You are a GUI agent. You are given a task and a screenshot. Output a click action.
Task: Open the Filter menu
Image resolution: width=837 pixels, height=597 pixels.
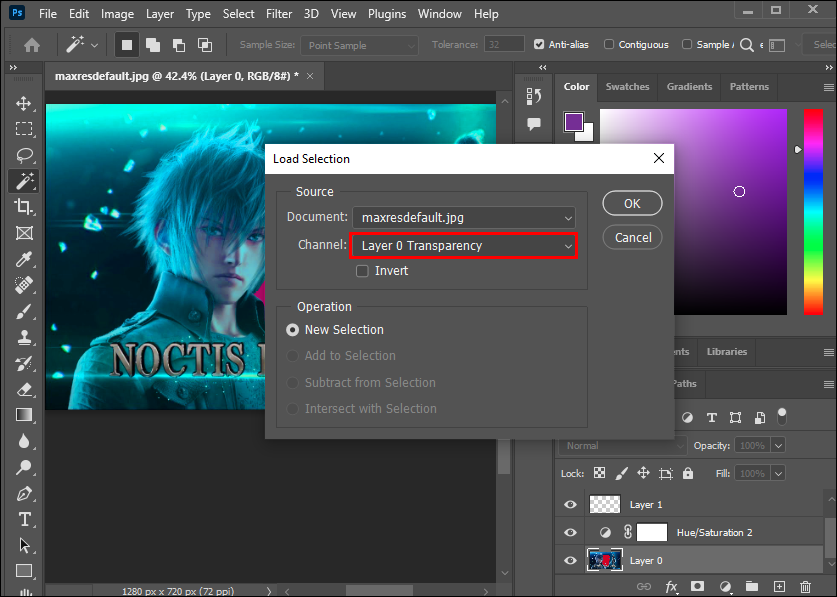pos(277,14)
